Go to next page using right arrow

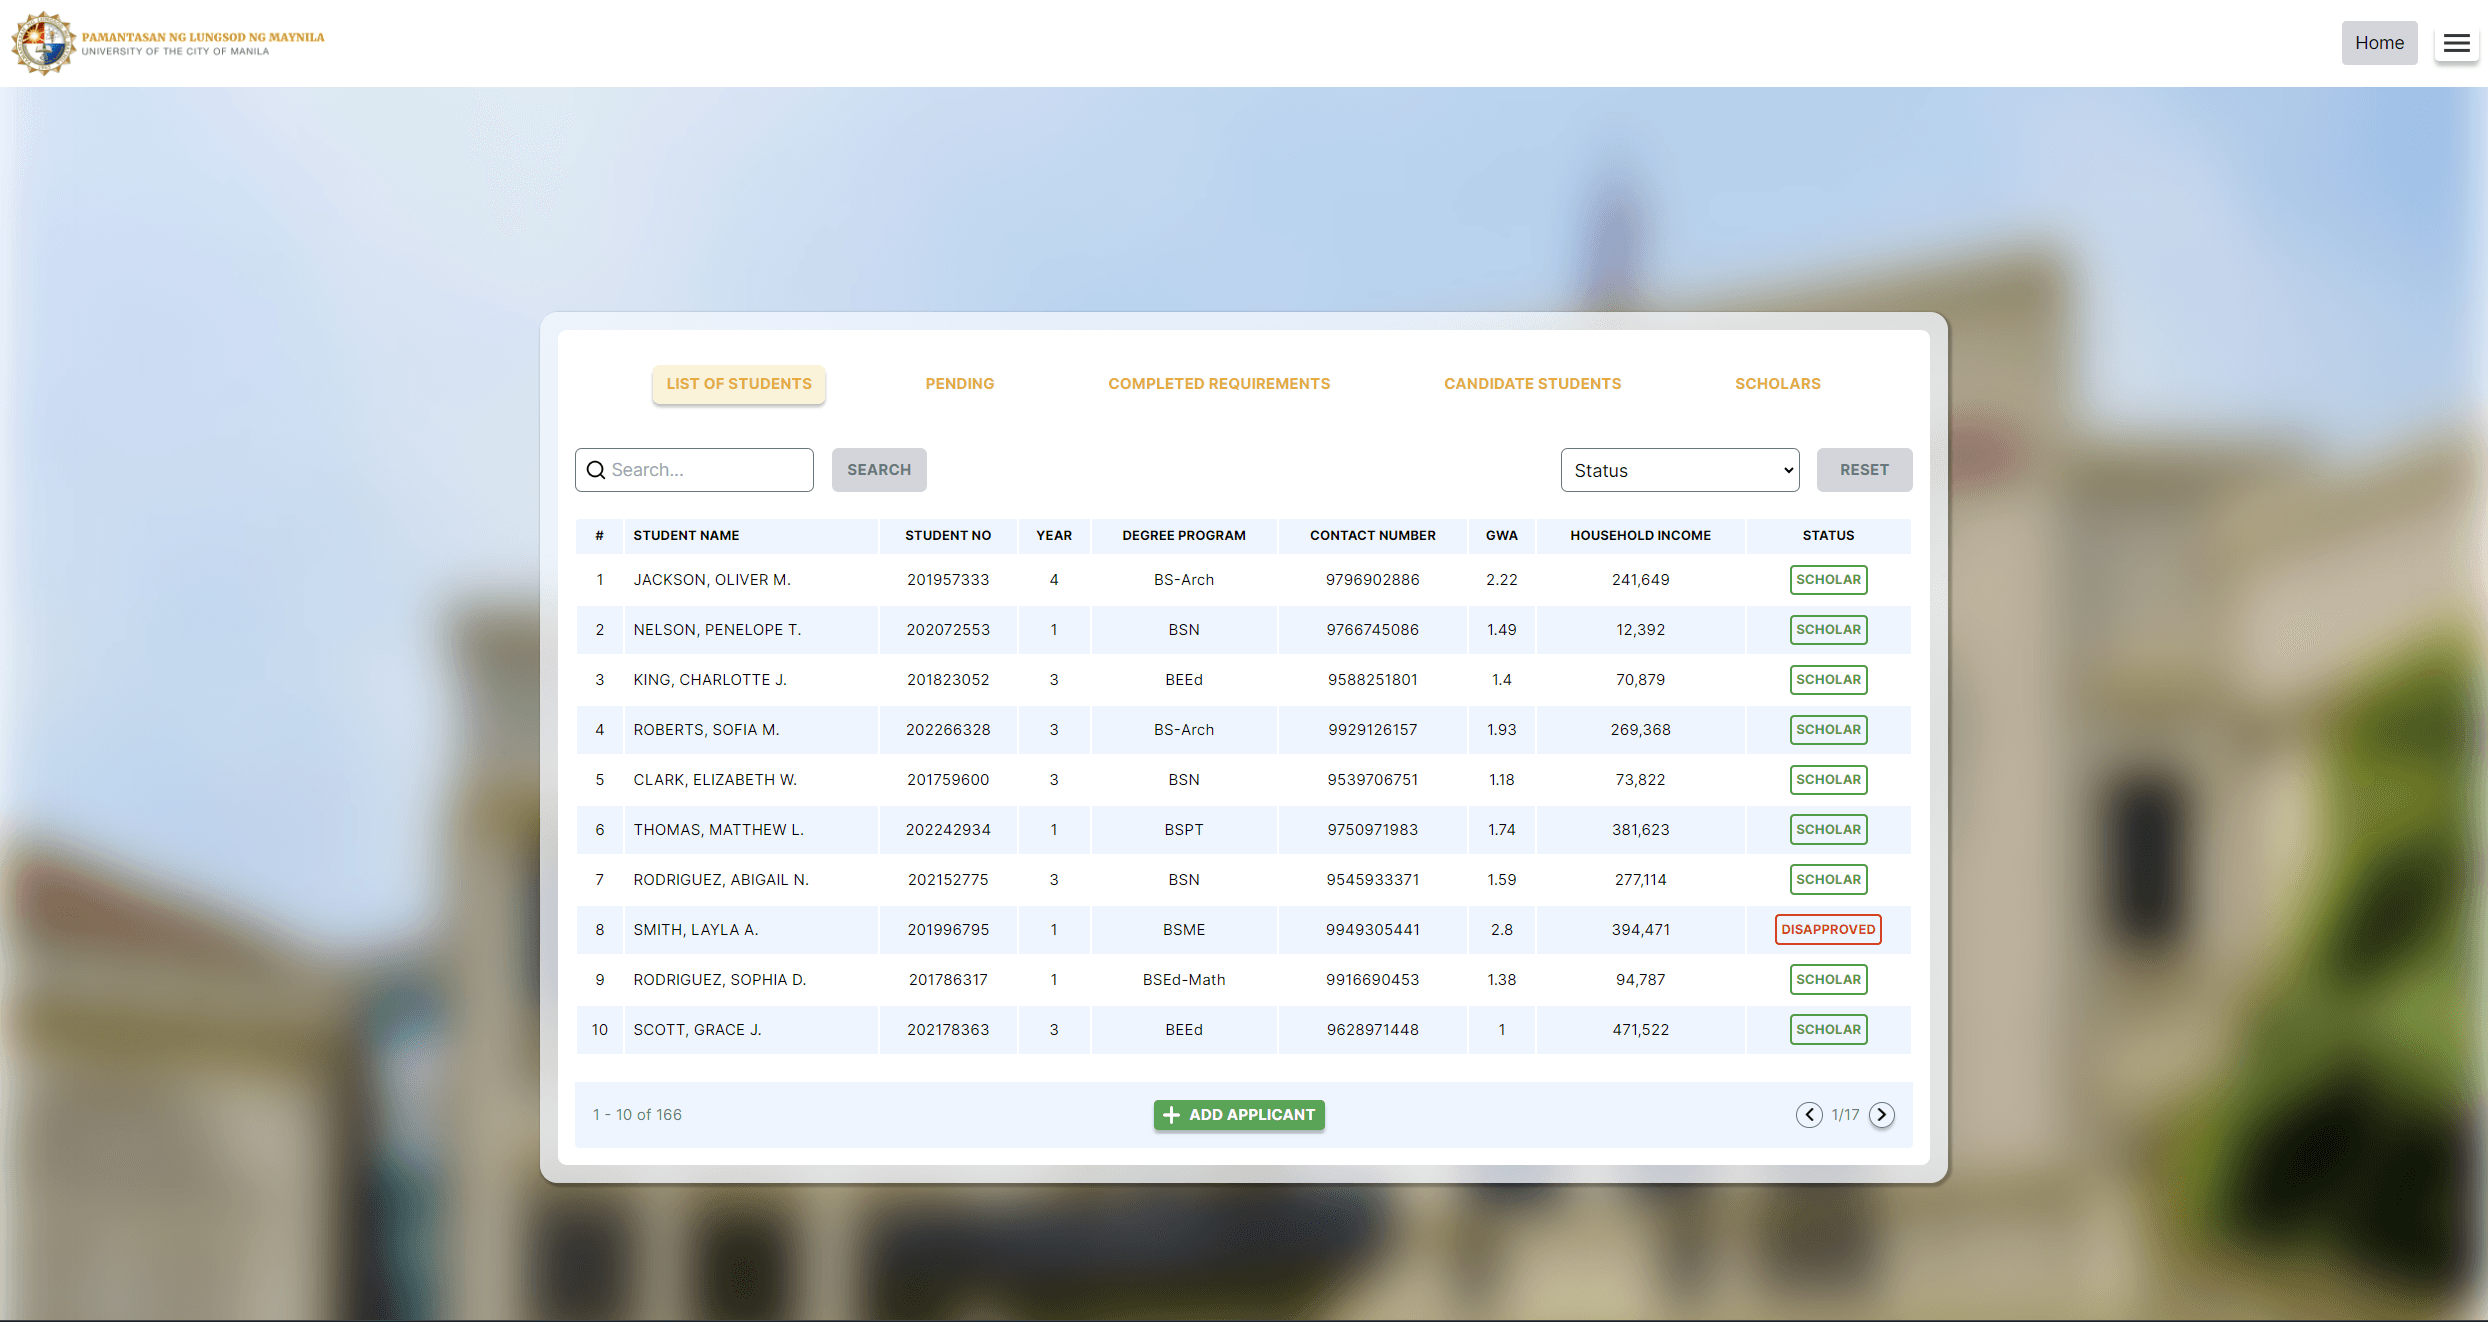(x=1881, y=1115)
